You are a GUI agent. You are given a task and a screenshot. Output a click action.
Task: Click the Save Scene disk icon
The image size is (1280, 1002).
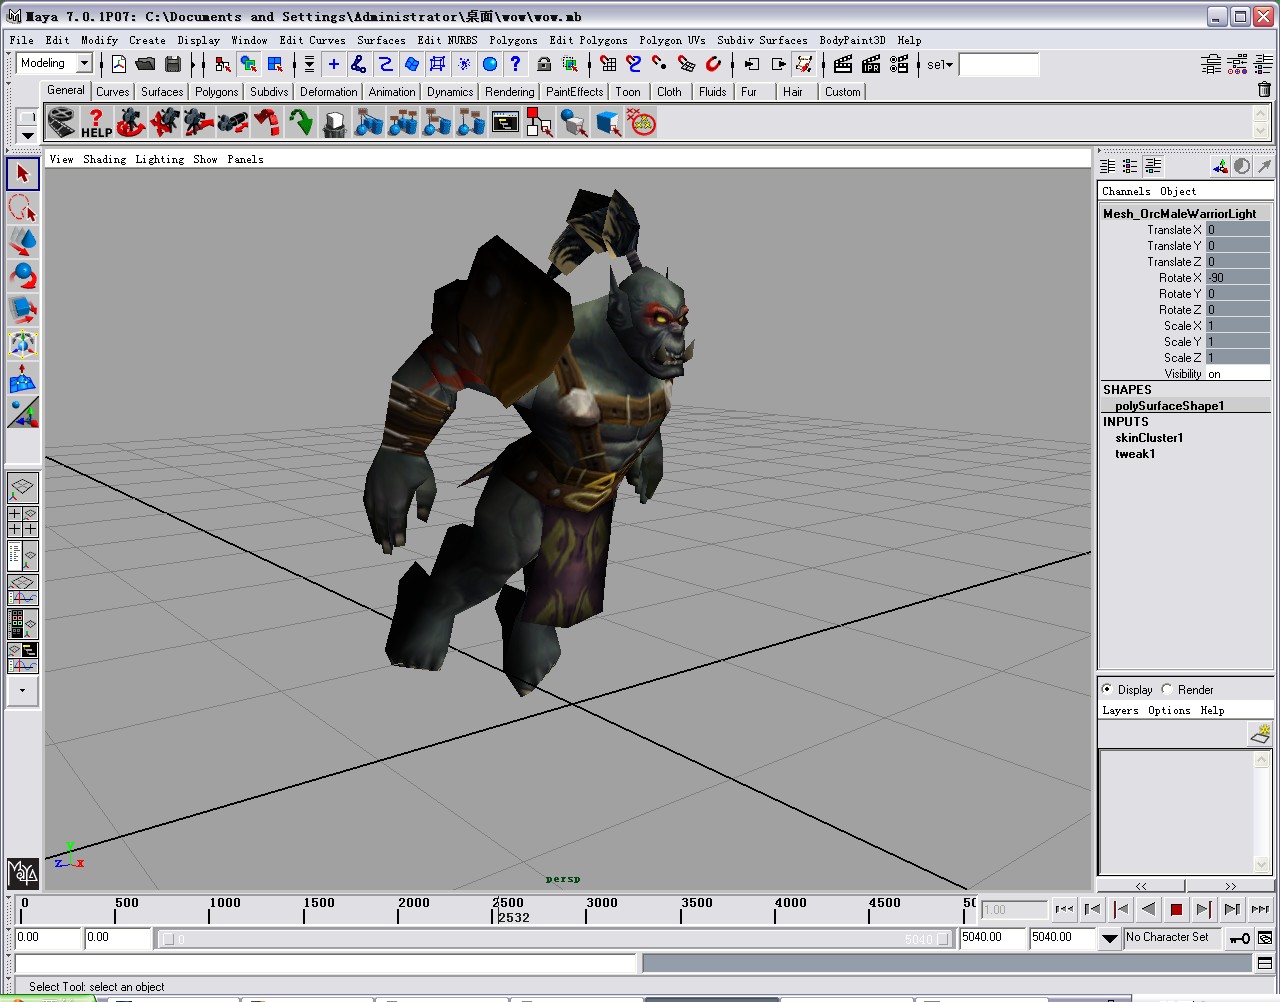coord(172,64)
